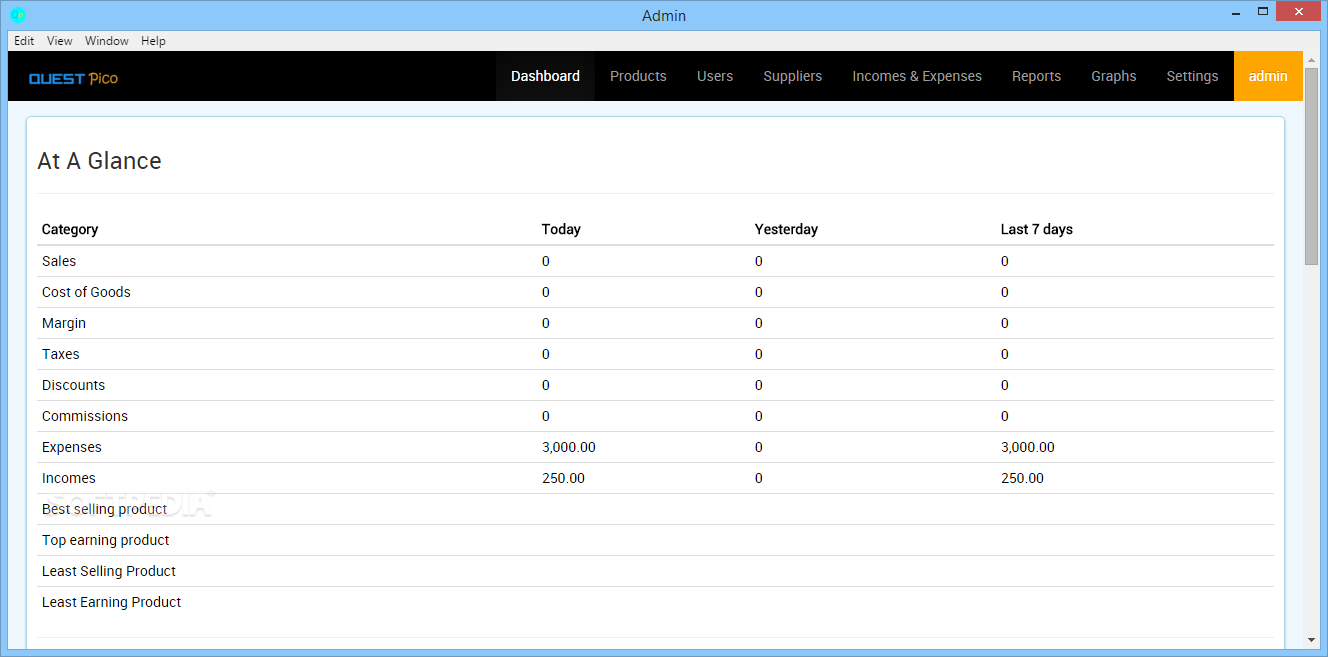Open the View menu
Viewport: 1328px width, 657px height.
(60, 41)
